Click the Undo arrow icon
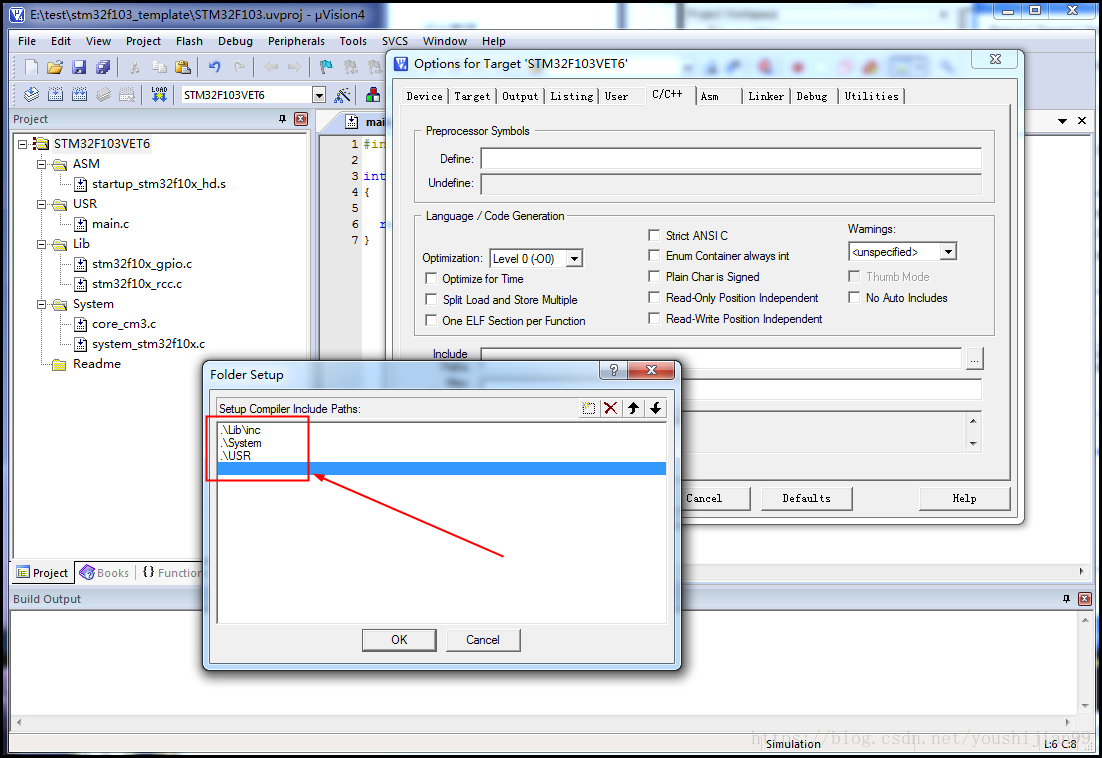 pyautogui.click(x=214, y=67)
